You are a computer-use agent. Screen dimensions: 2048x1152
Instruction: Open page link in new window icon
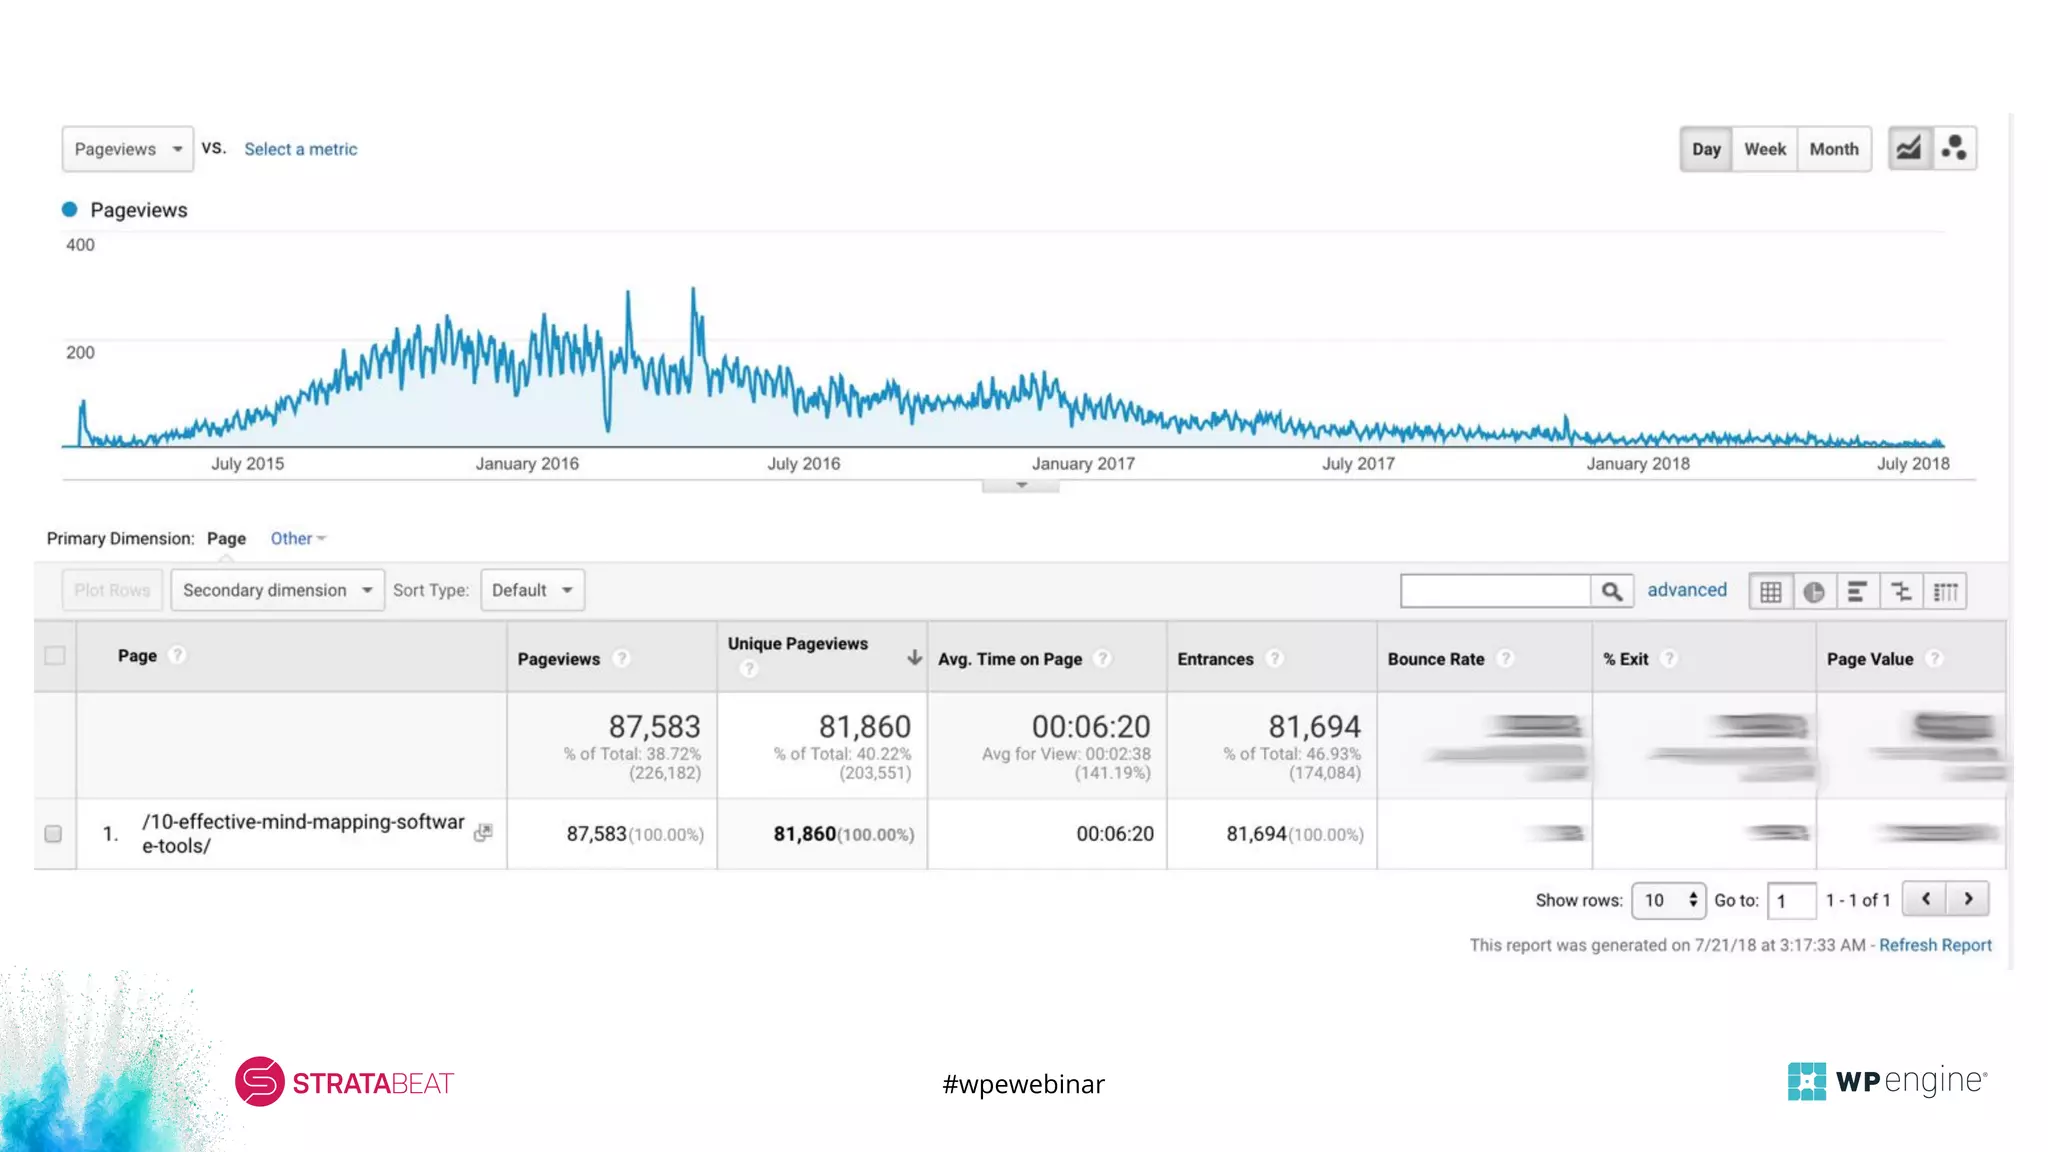coord(483,832)
